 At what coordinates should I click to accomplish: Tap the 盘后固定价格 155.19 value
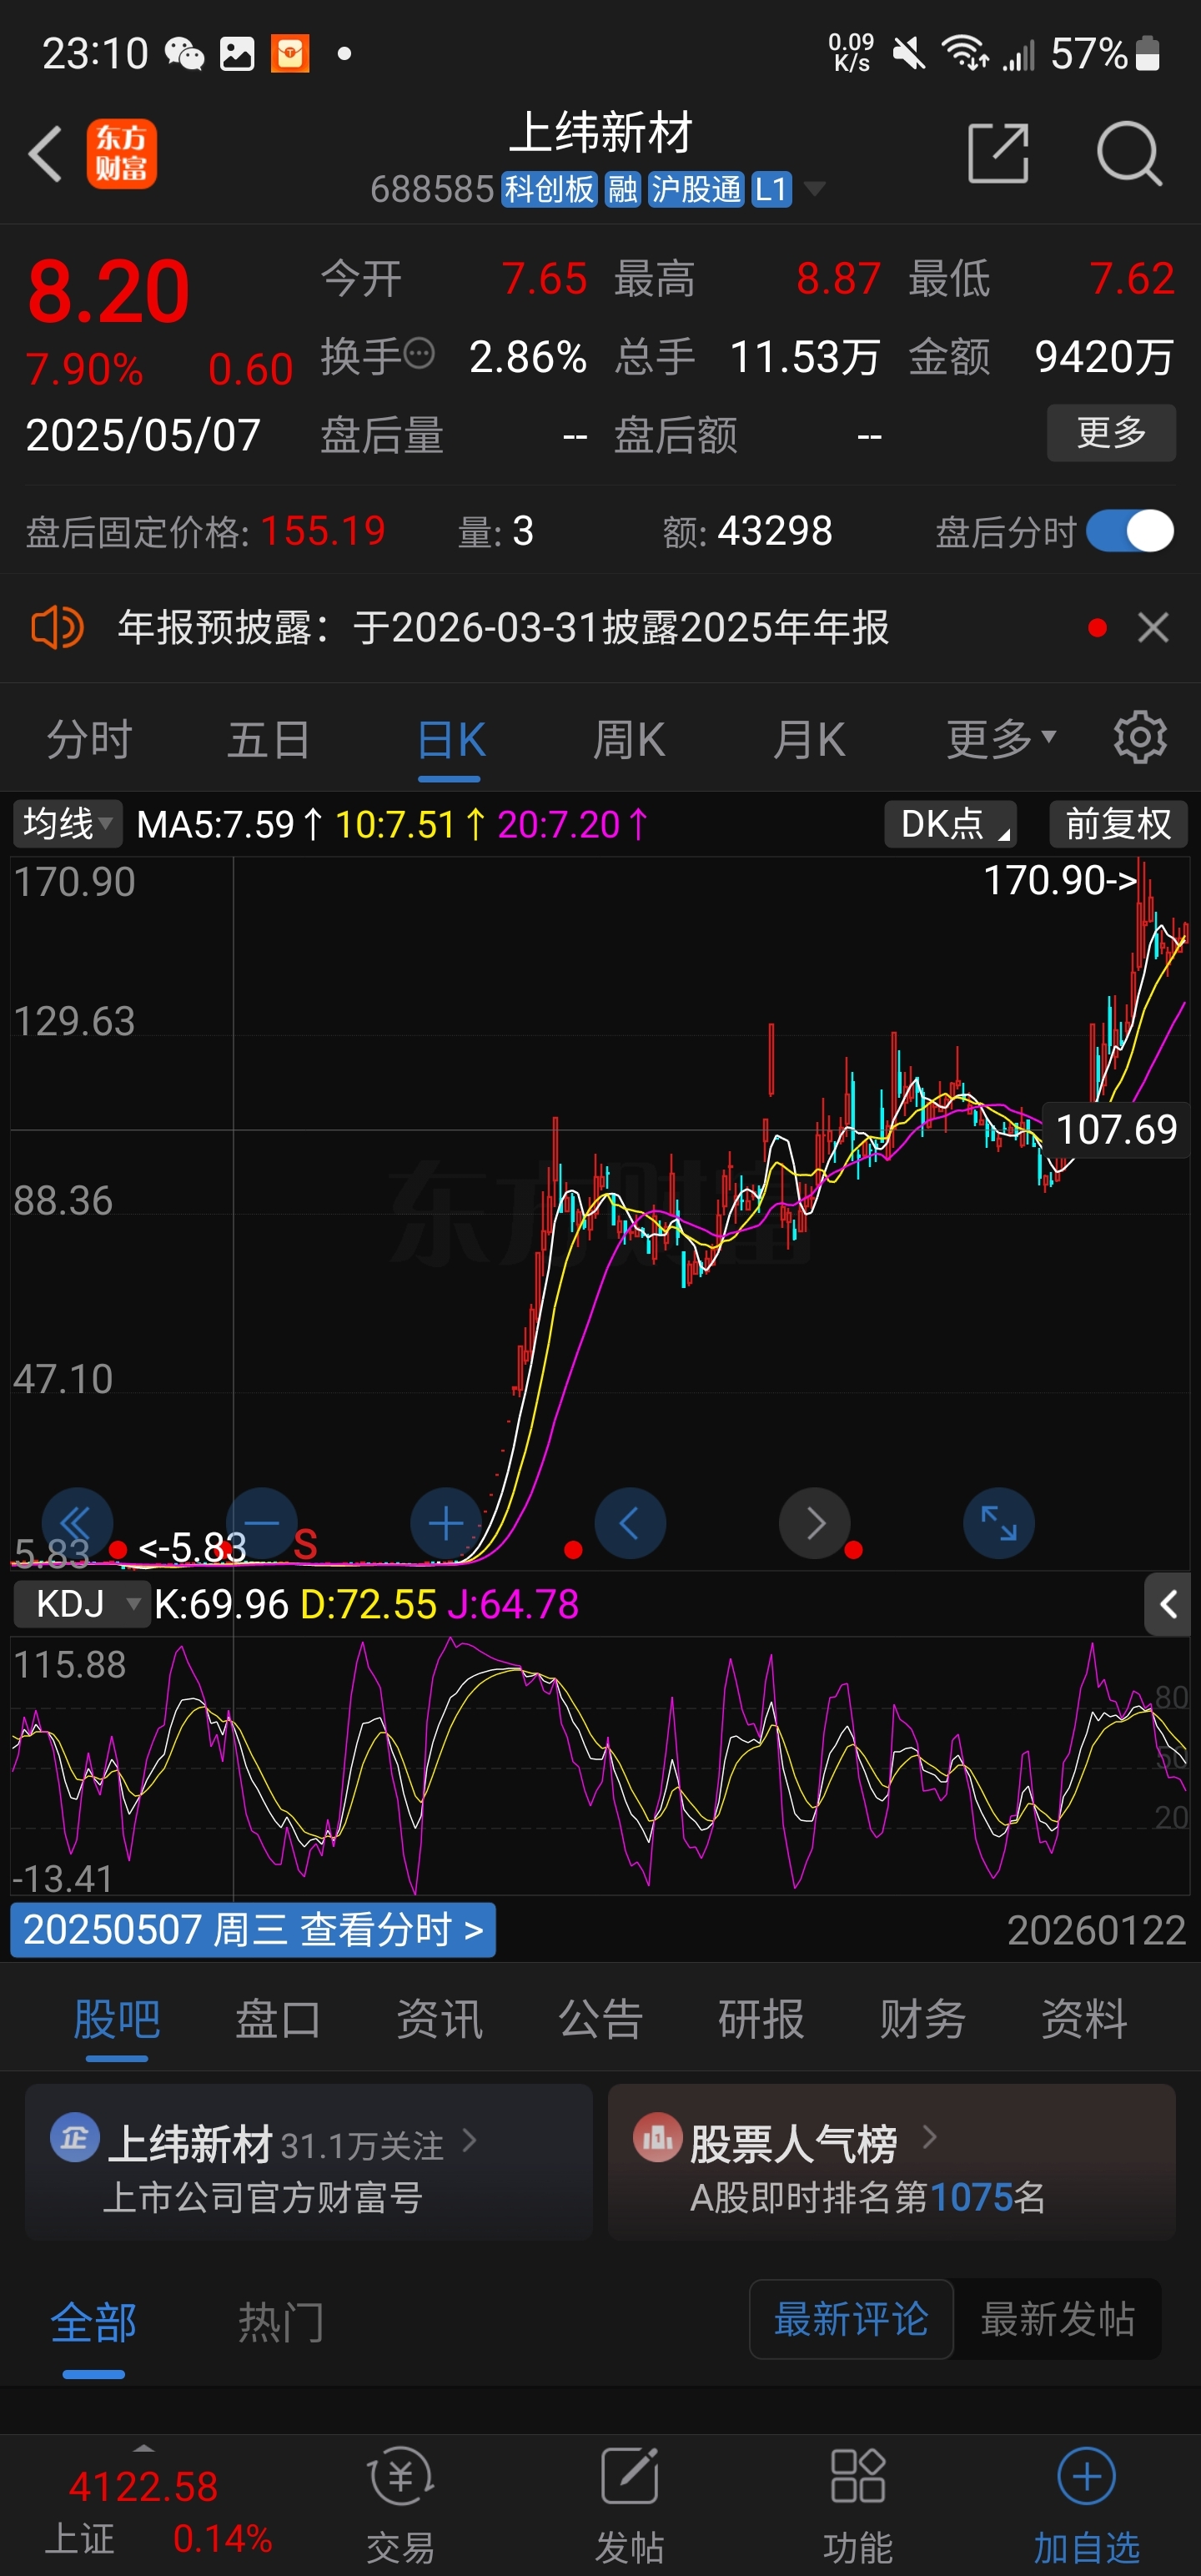(x=323, y=531)
